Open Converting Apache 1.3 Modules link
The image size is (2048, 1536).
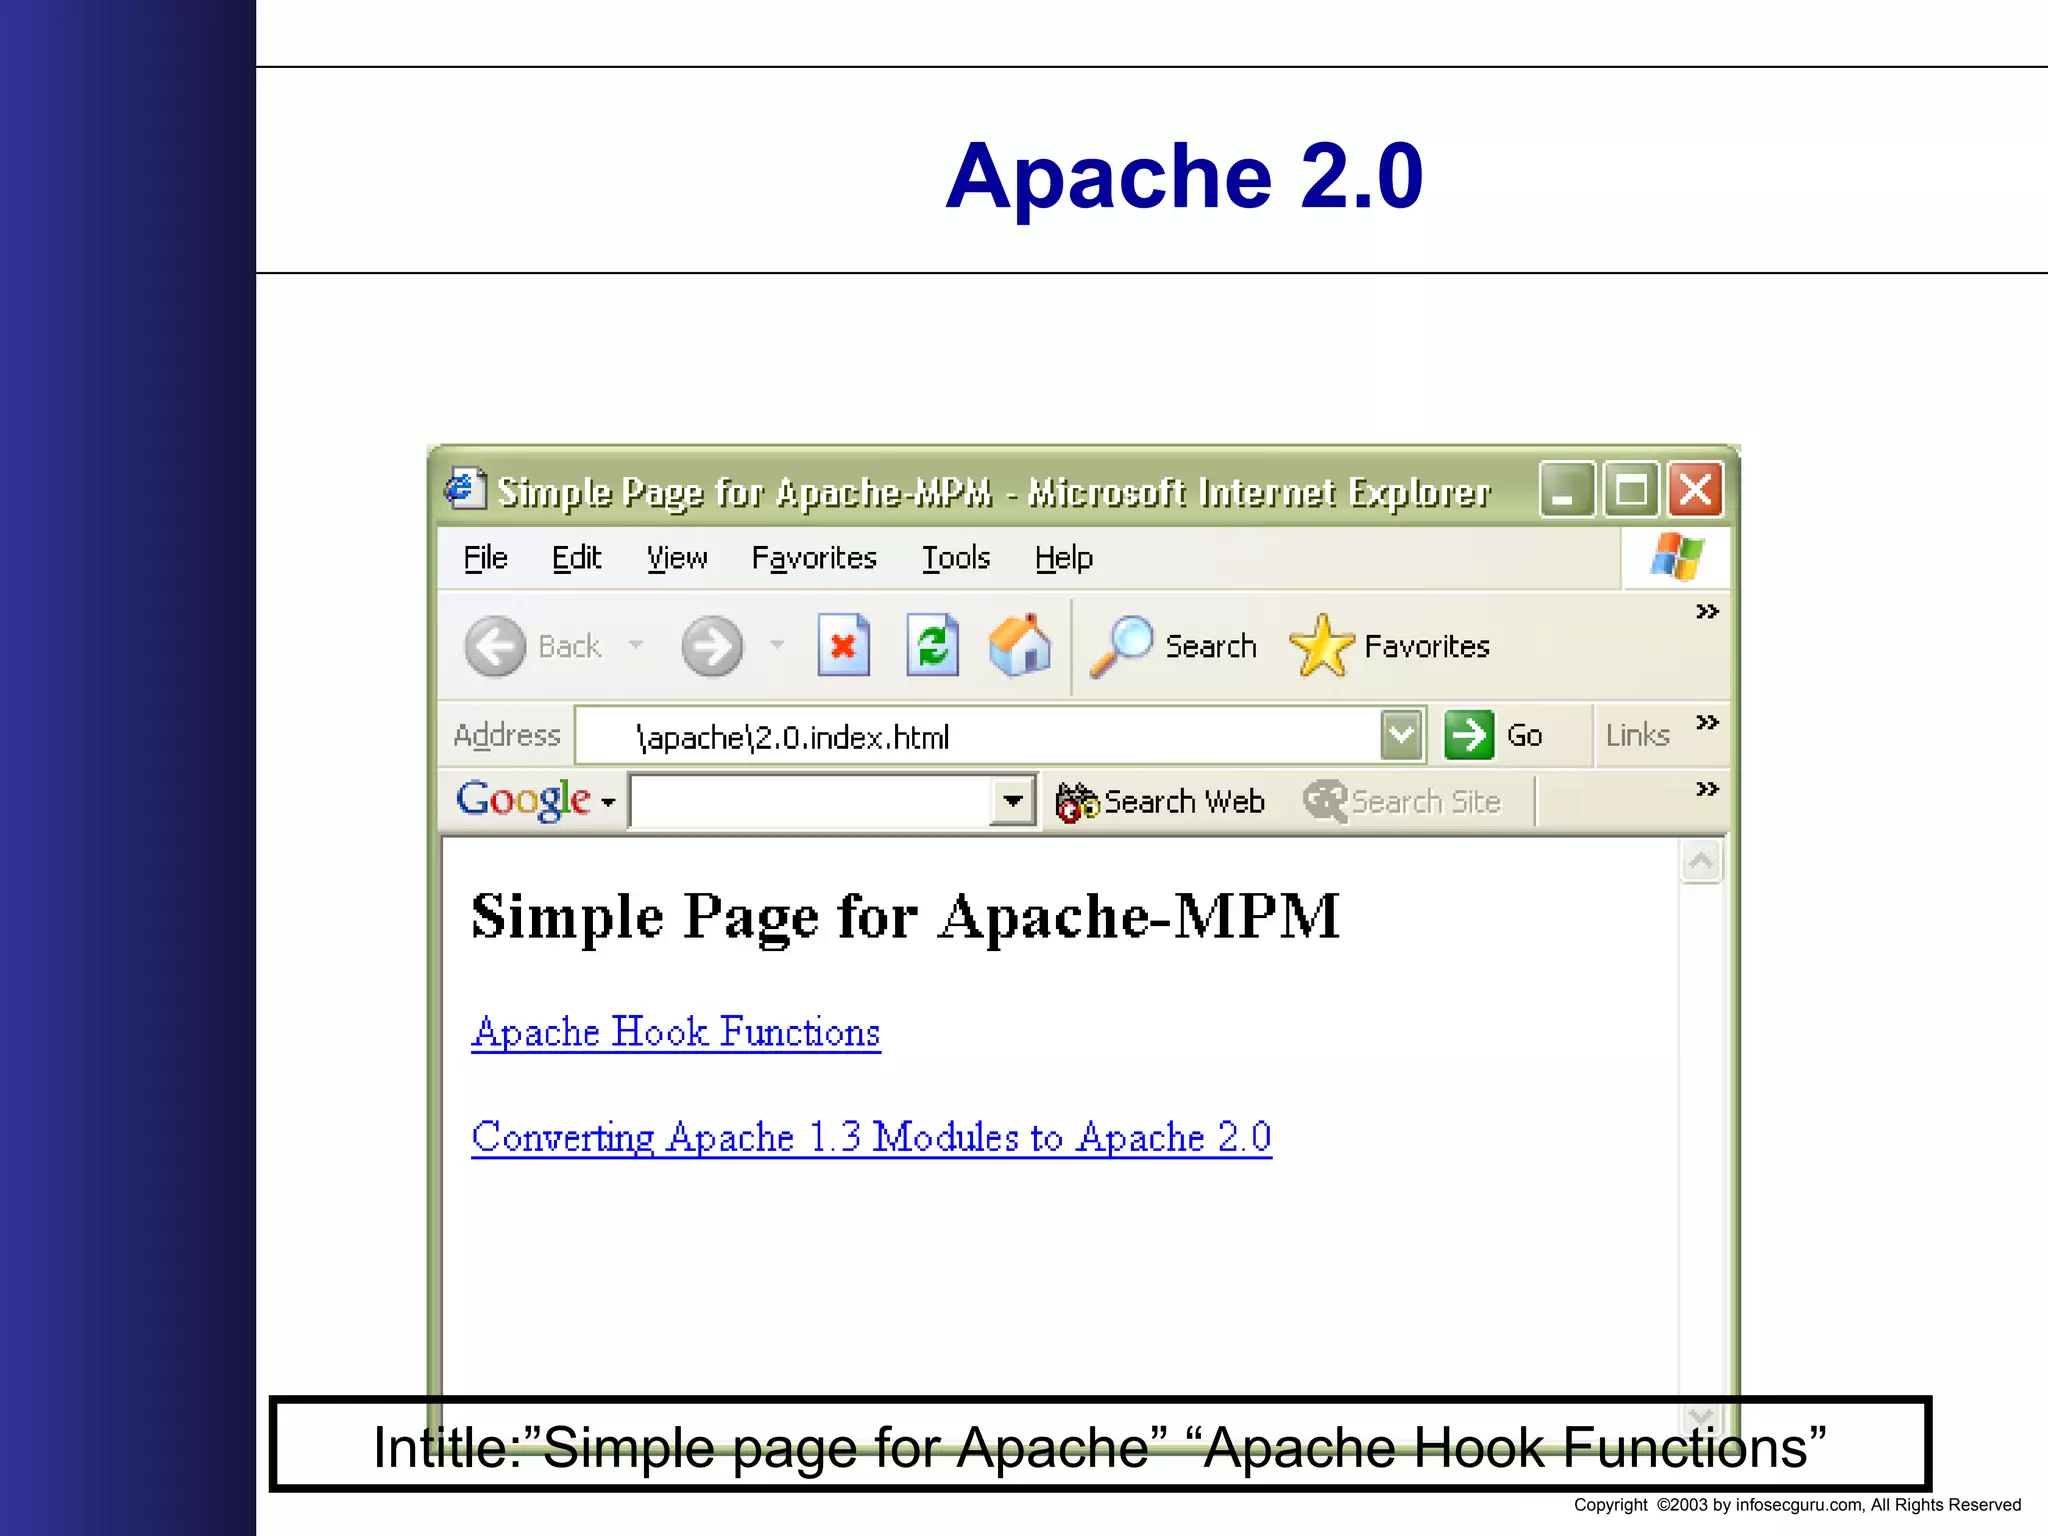pos(871,1138)
